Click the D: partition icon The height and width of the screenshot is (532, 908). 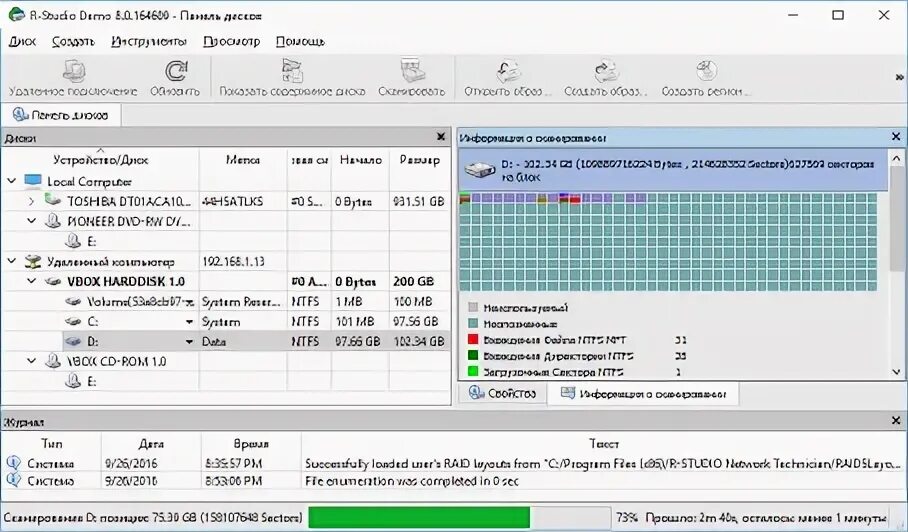(x=73, y=342)
